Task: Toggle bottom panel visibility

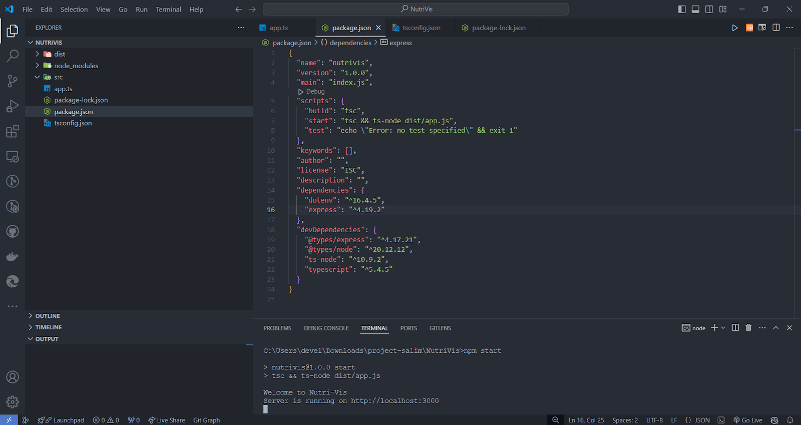Action: pos(695,9)
